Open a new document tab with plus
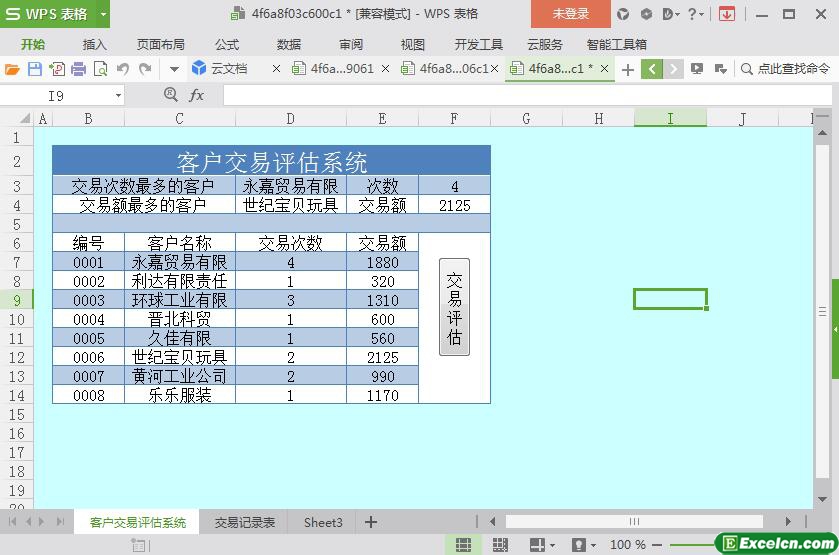839x555 pixels. point(627,69)
